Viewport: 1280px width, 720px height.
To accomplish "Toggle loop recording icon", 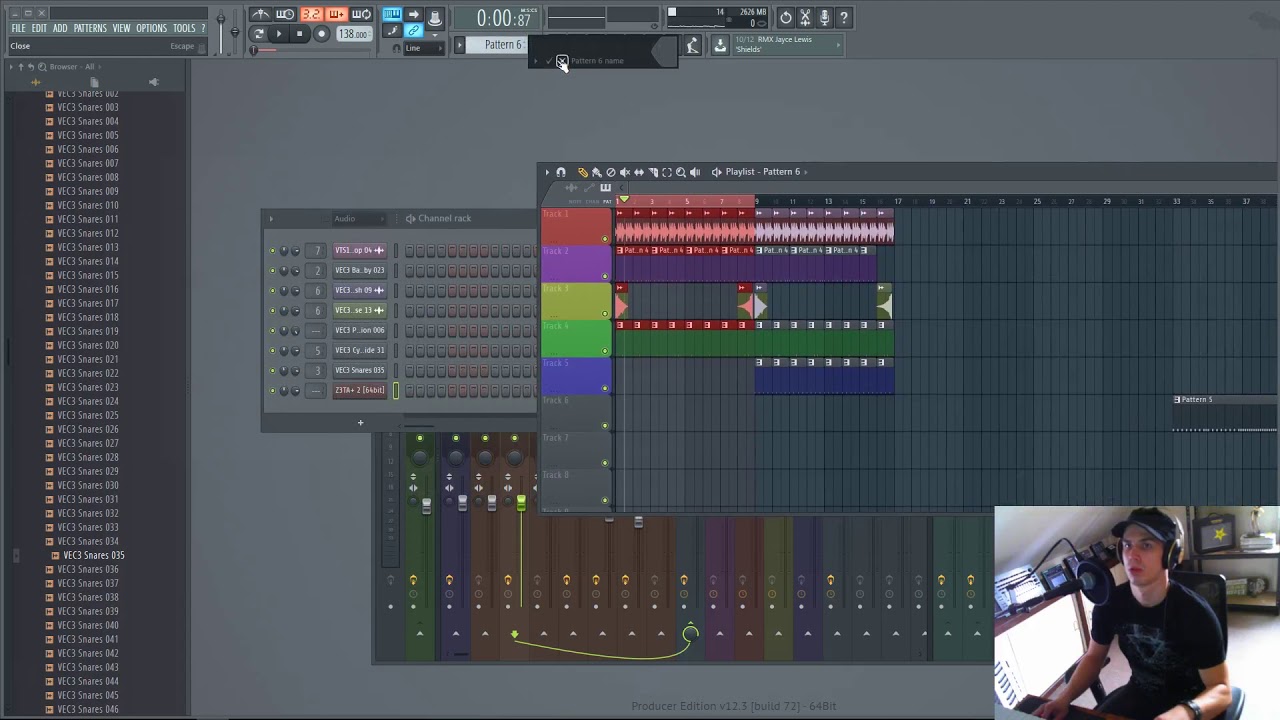I will [x=361, y=14].
